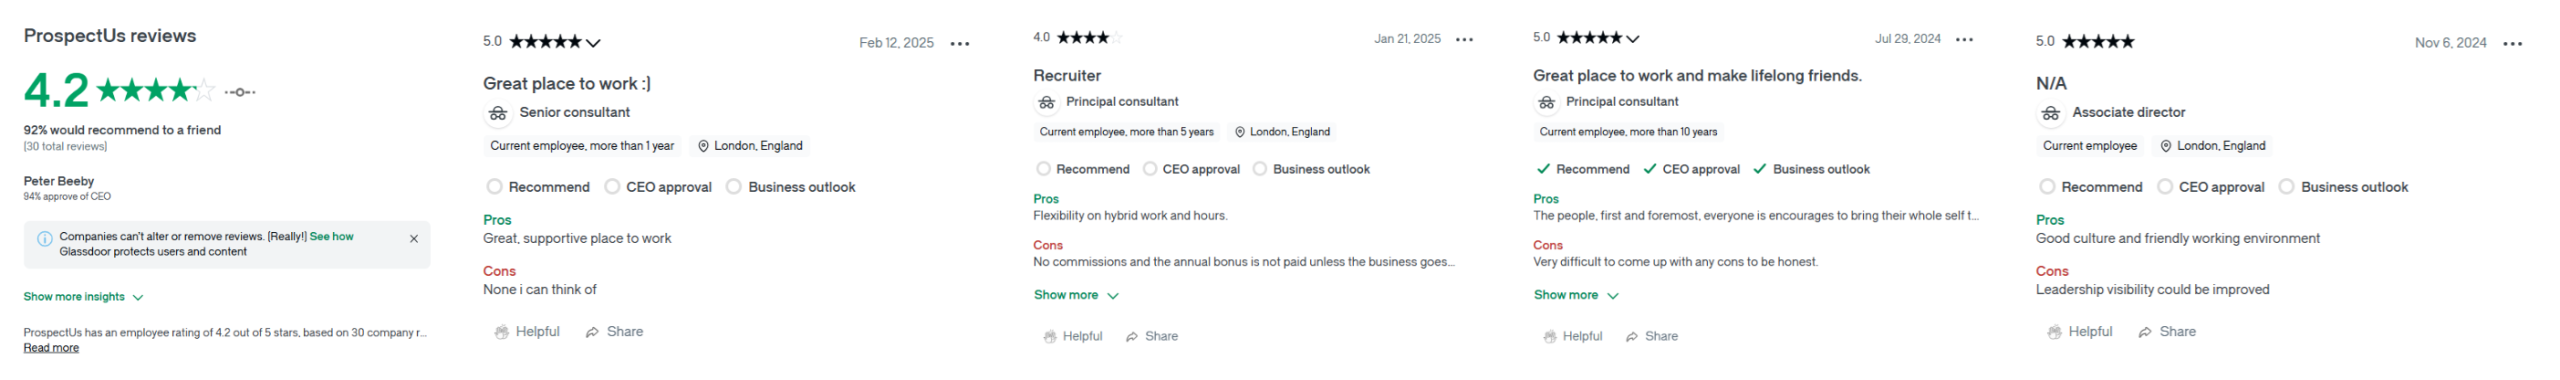Click the rating distribution slider beside 4.2 stars
The image size is (2560, 380).
pos(239,92)
